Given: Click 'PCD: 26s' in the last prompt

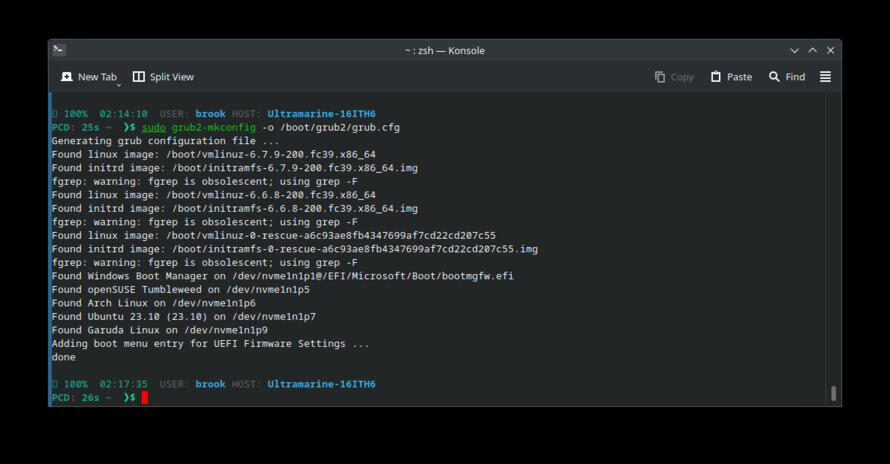Looking at the screenshot, I should 75,398.
